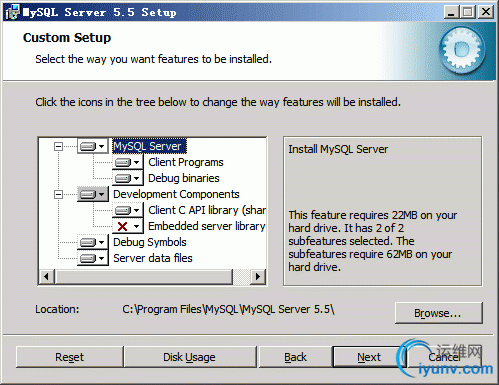This screenshot has width=499, height=385.
Task: Collapse the MySQL Server tree node
Action: coord(58,146)
